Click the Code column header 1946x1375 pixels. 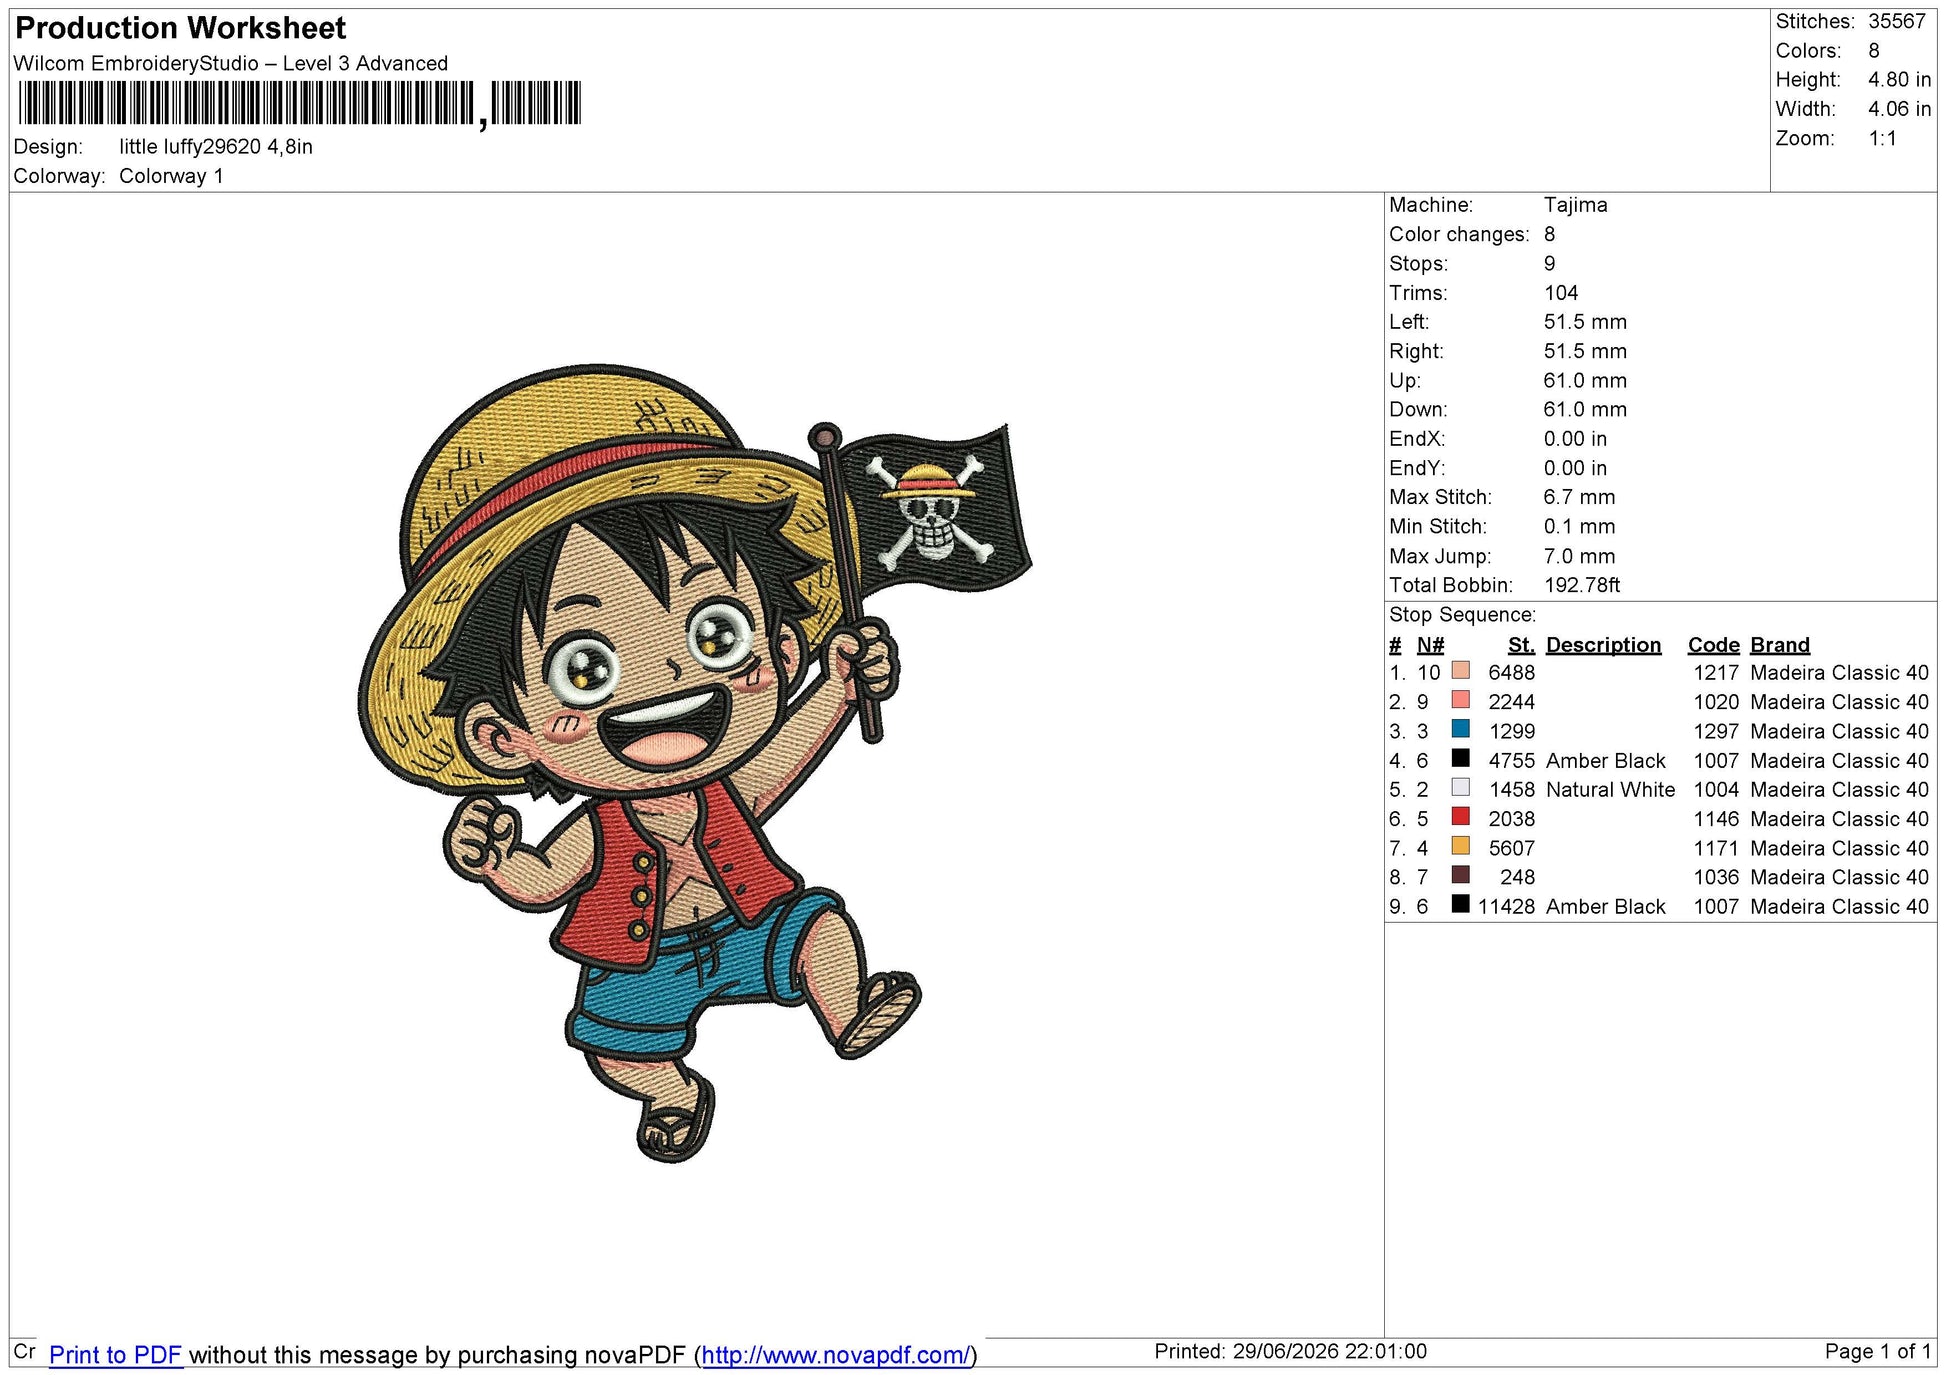(1714, 645)
